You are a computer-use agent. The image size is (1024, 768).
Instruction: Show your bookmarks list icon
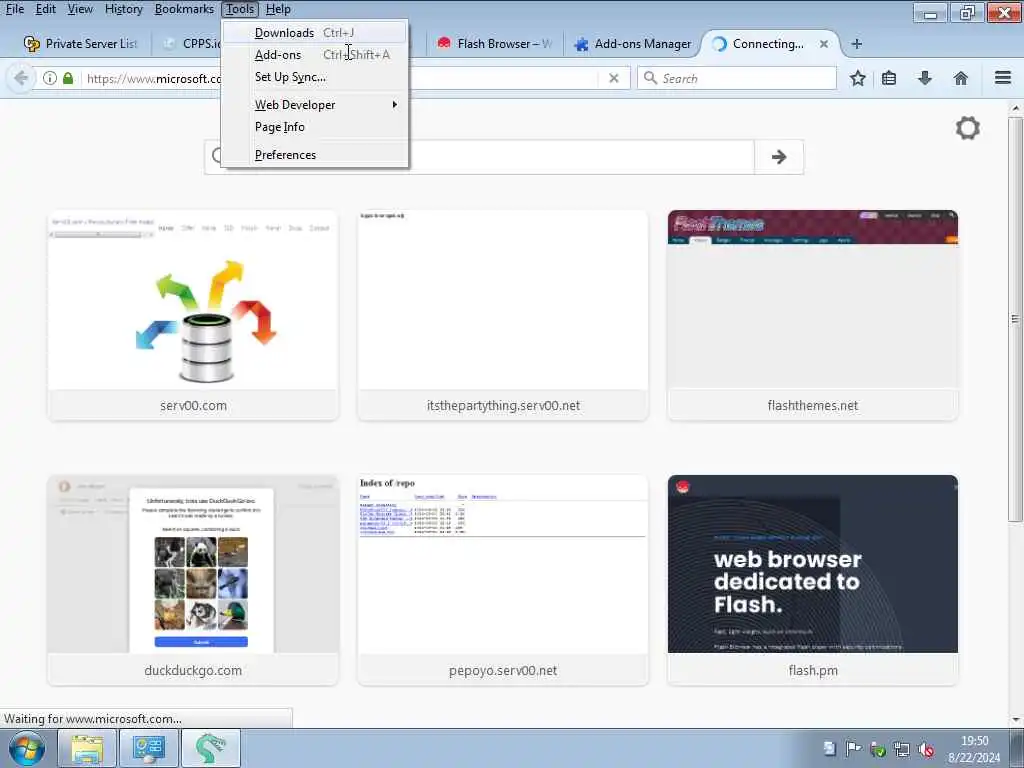889,78
